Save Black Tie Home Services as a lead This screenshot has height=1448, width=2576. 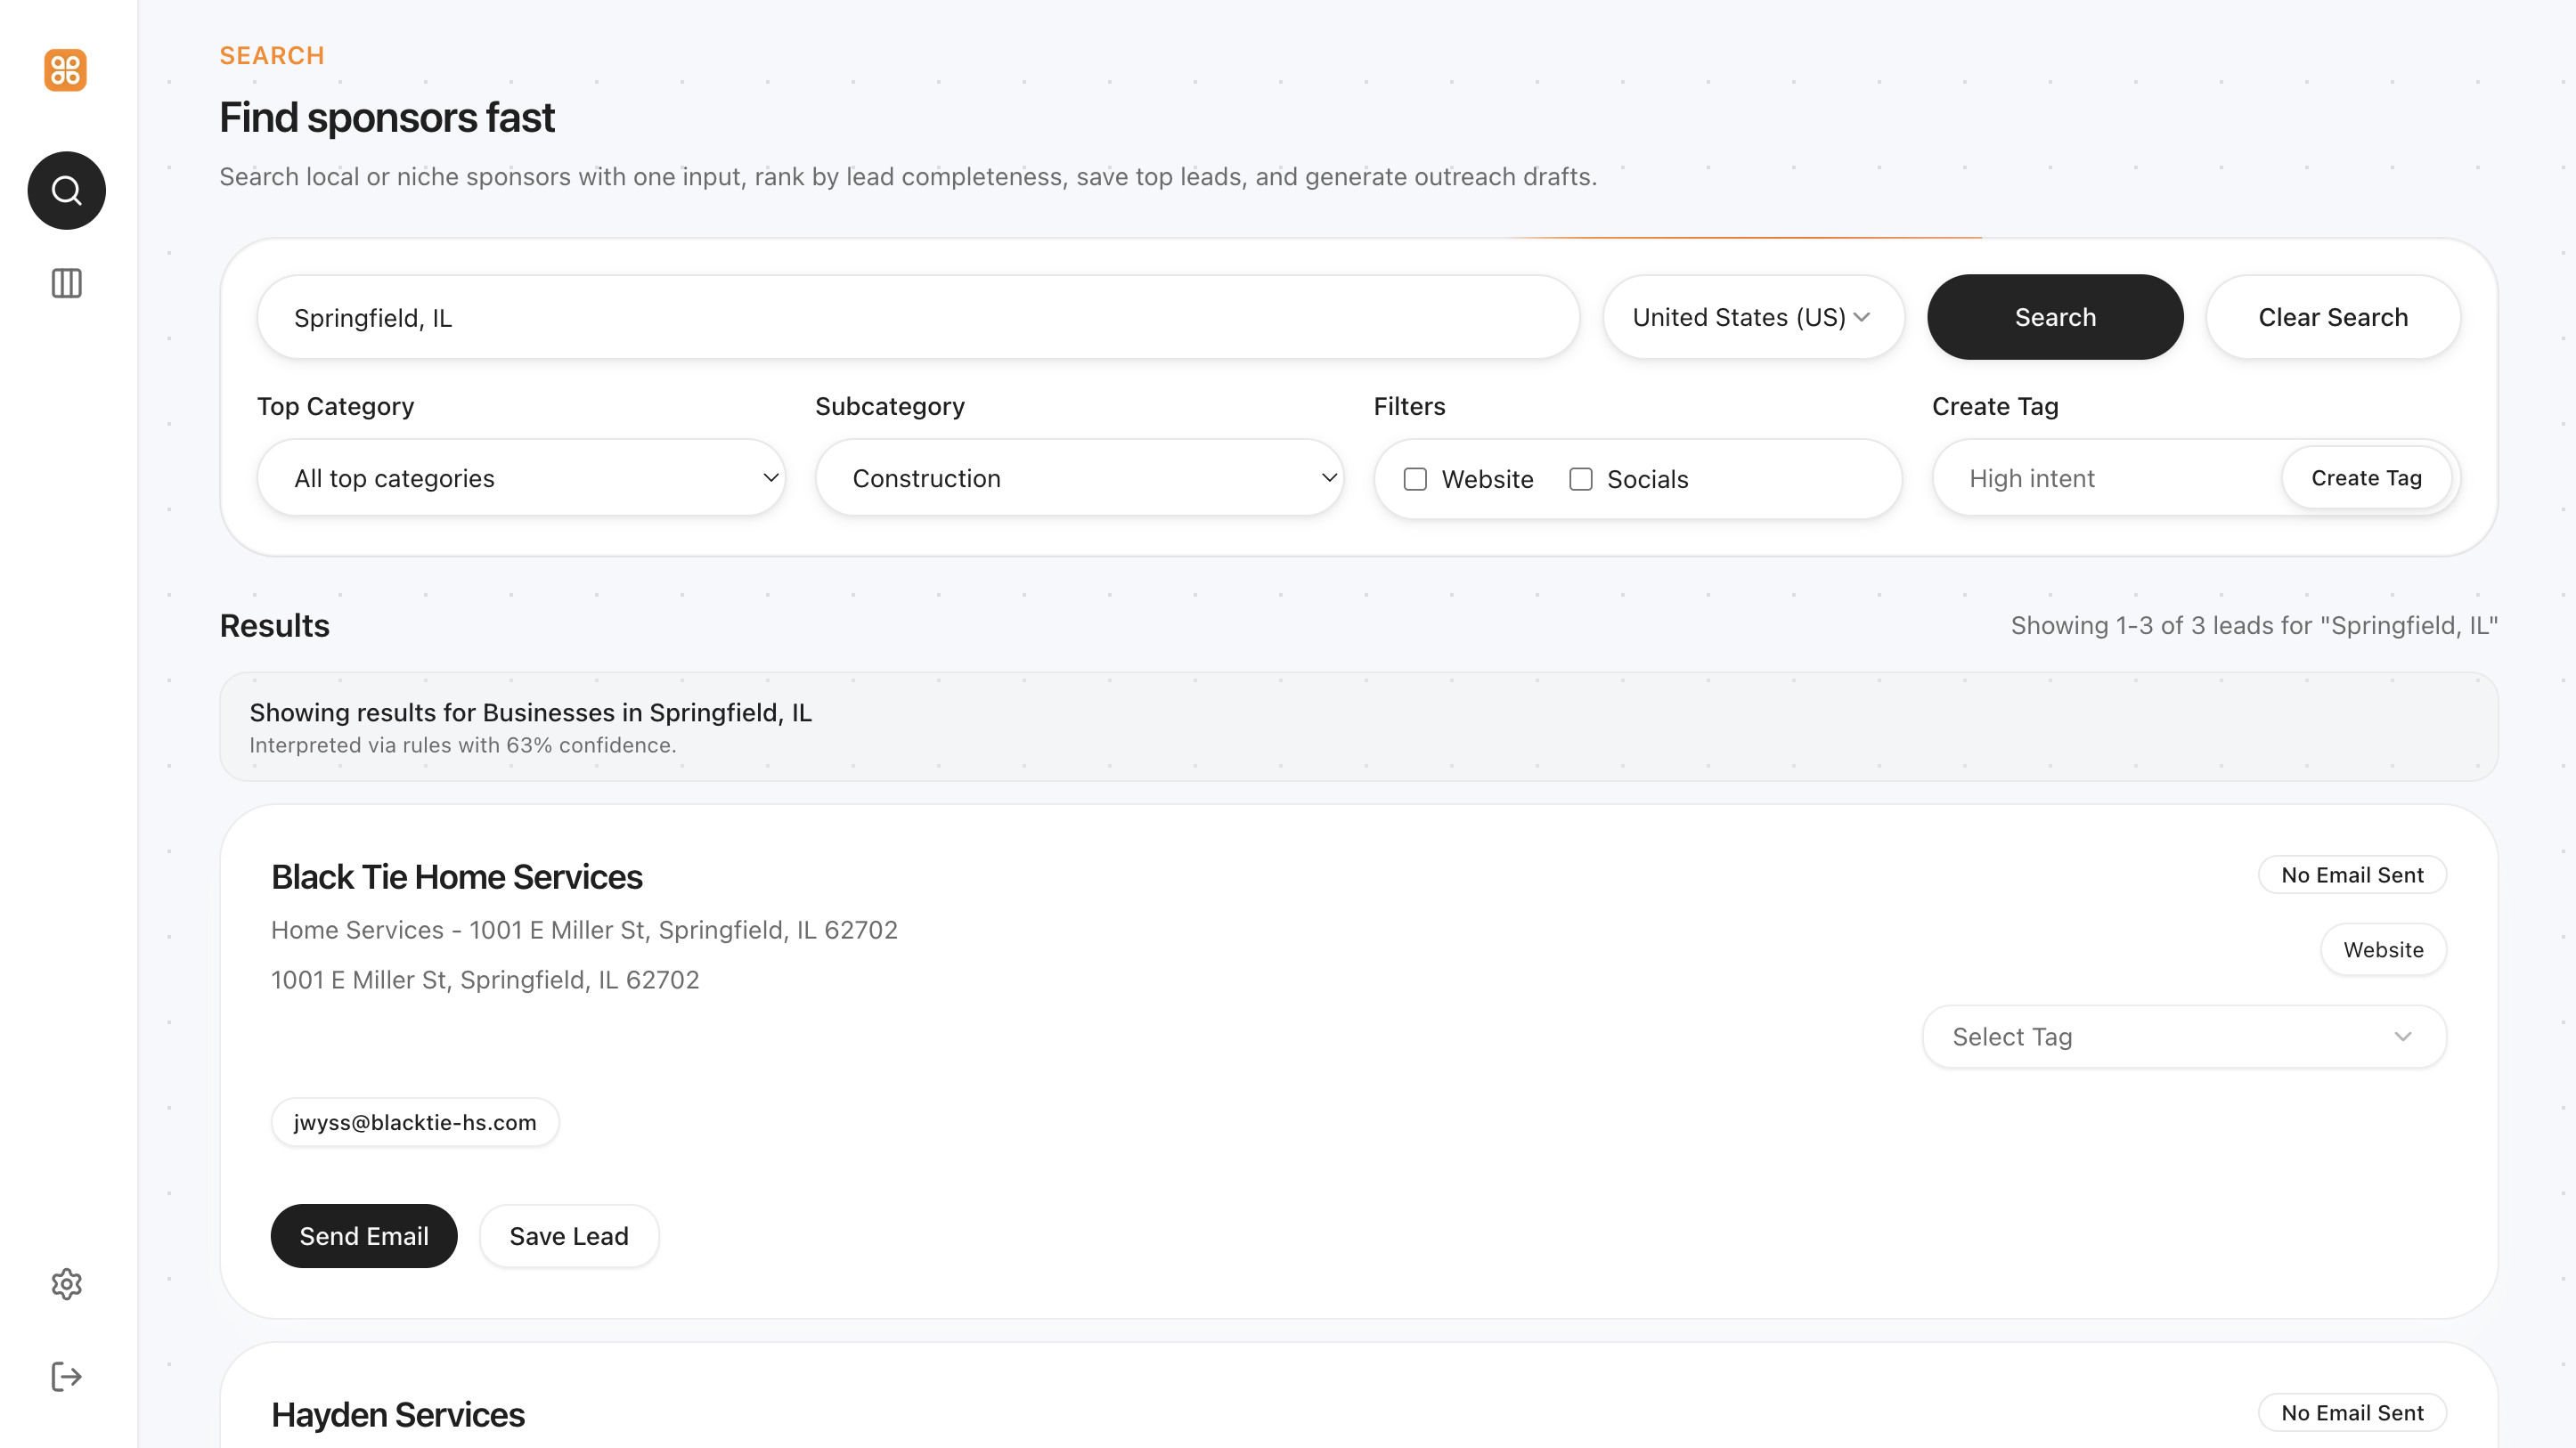[x=568, y=1236]
